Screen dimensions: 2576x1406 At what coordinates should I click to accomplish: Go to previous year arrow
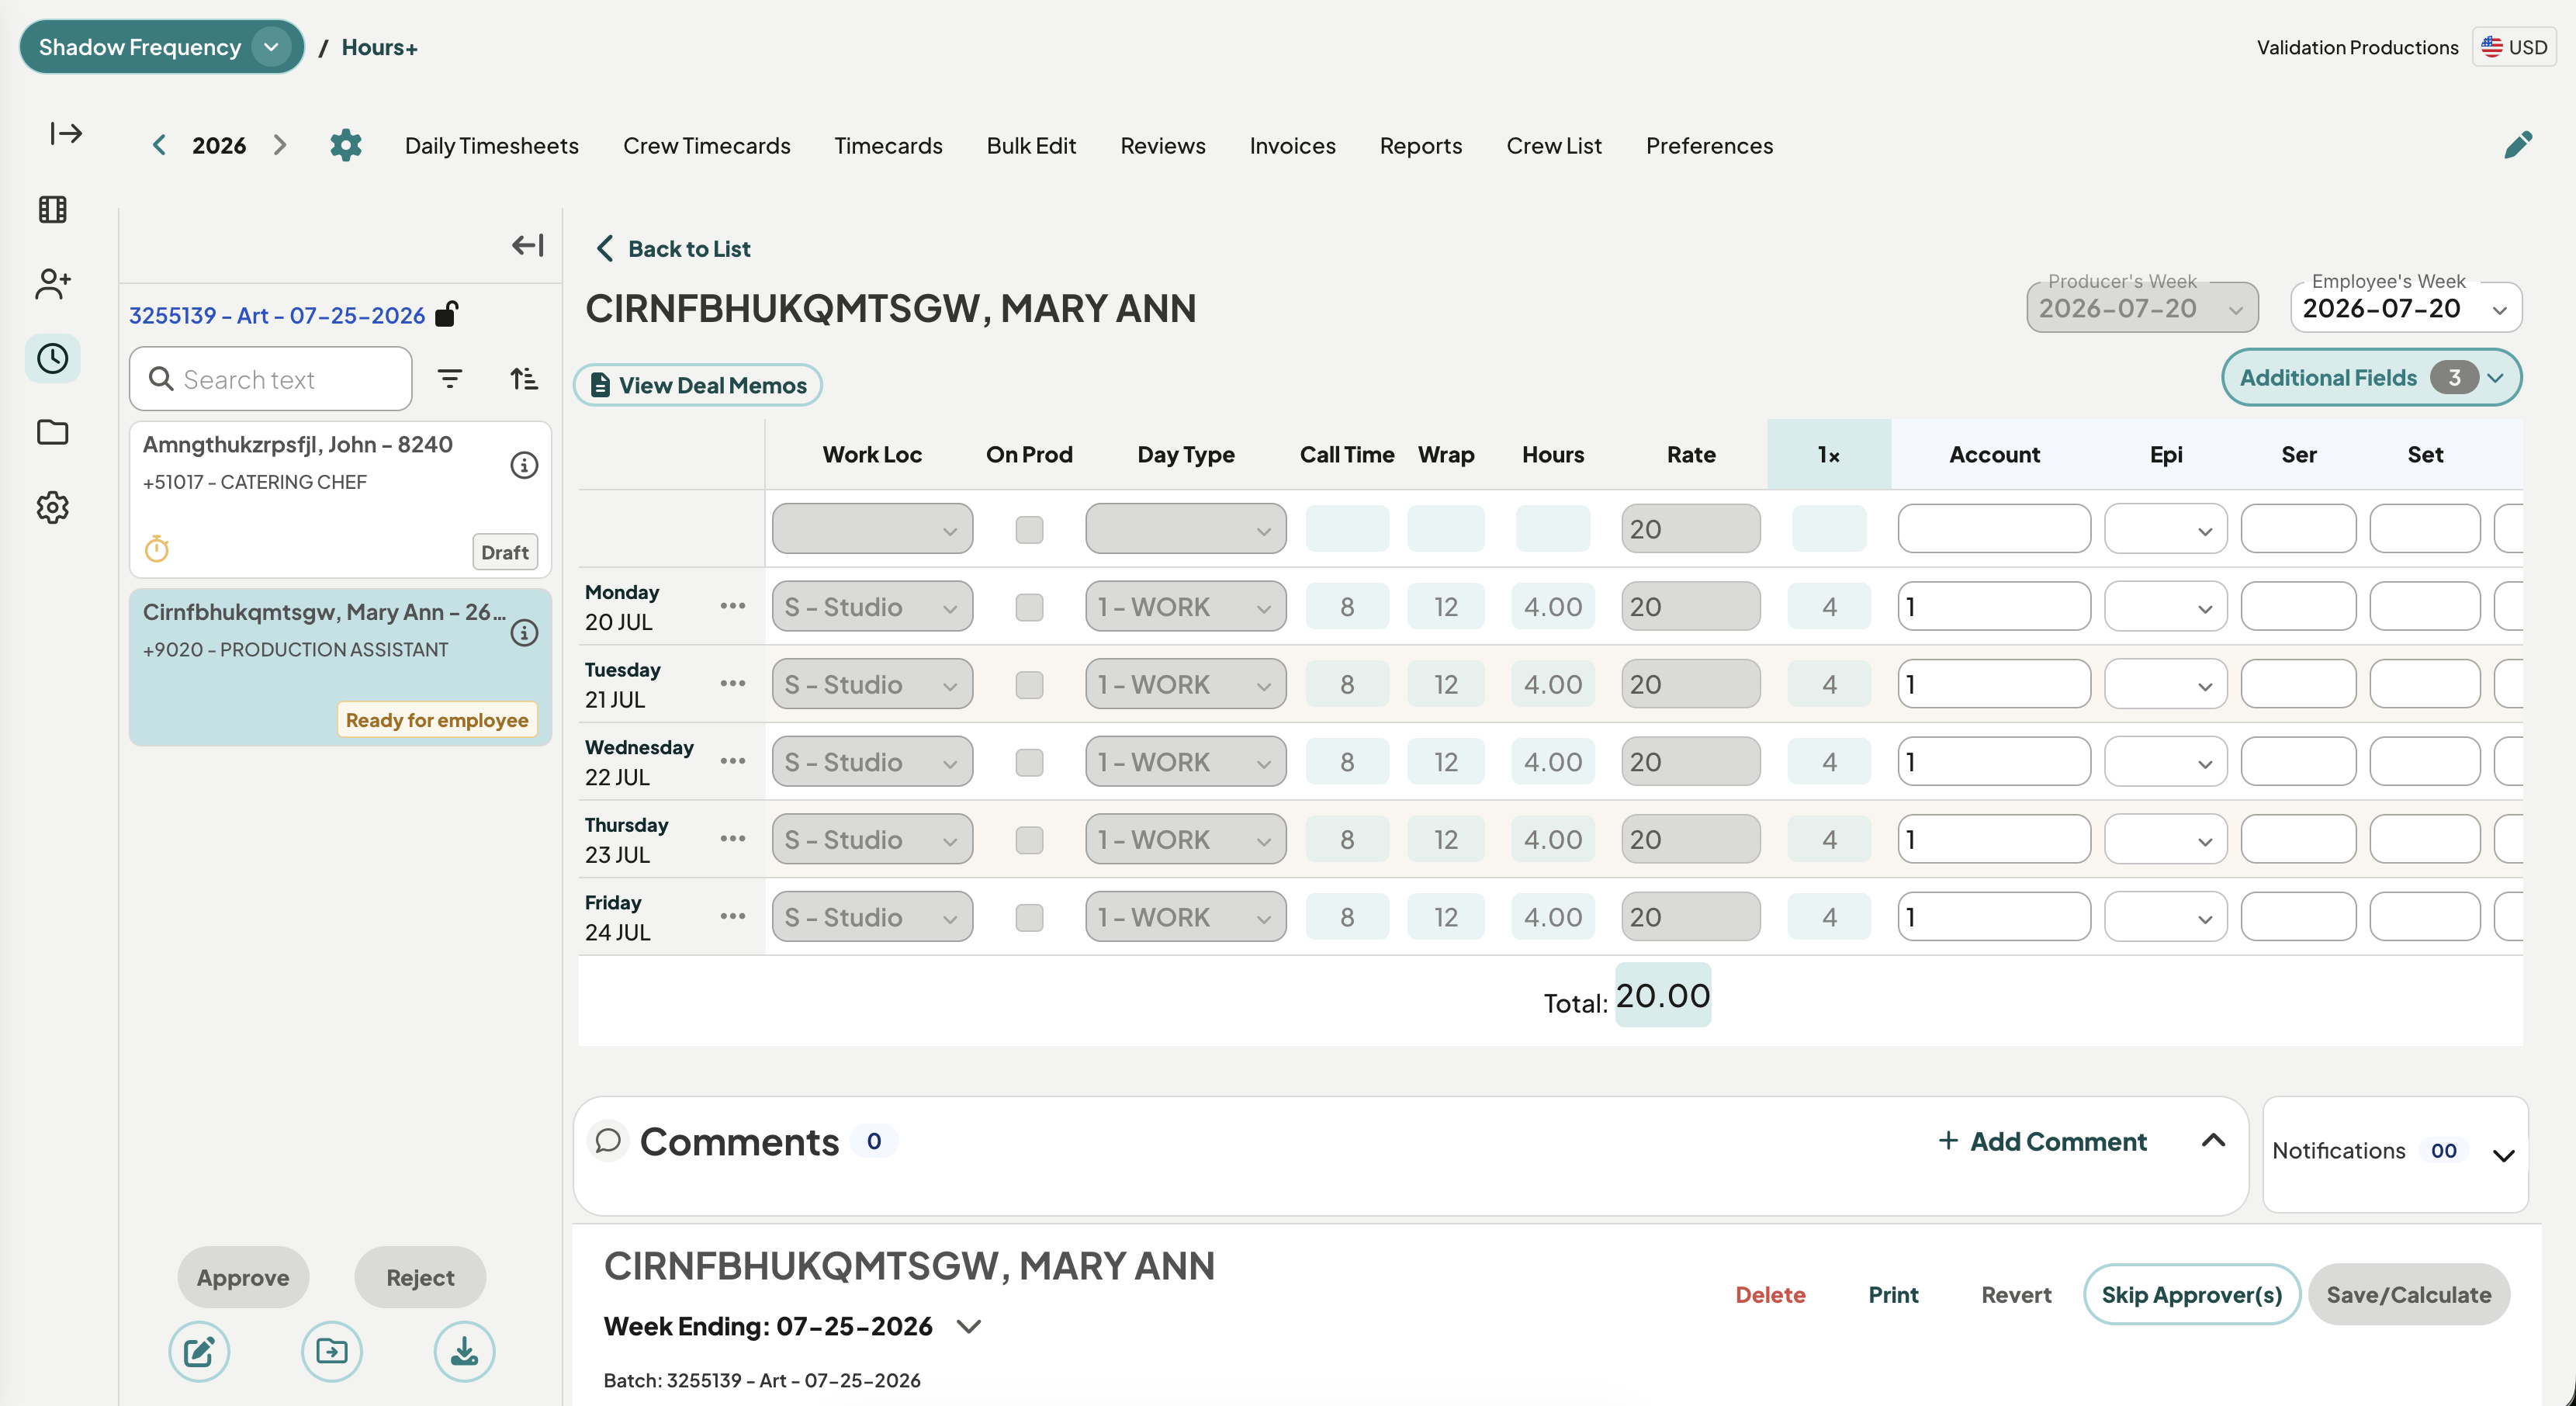point(159,145)
